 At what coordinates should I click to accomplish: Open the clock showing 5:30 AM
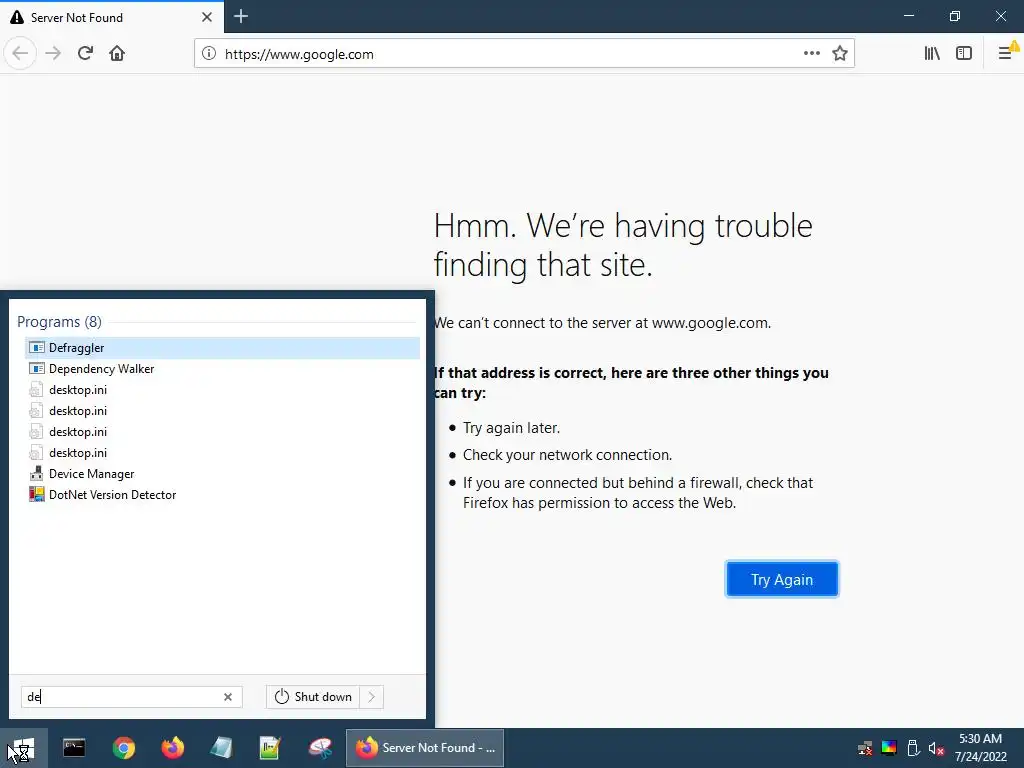(x=980, y=748)
